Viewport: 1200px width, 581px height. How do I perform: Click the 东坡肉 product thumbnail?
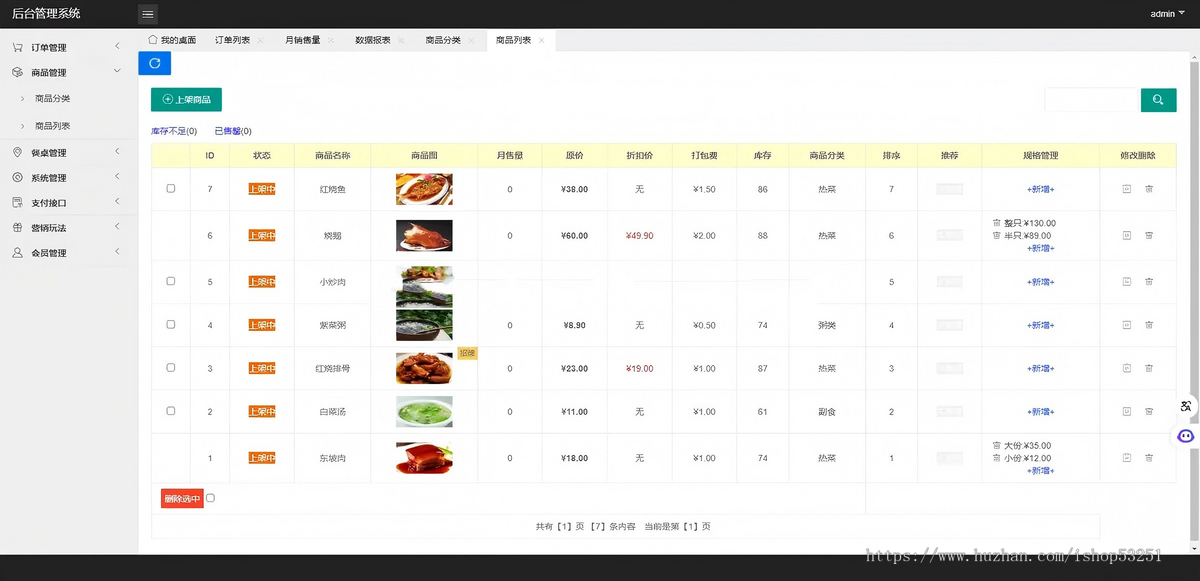coord(424,458)
